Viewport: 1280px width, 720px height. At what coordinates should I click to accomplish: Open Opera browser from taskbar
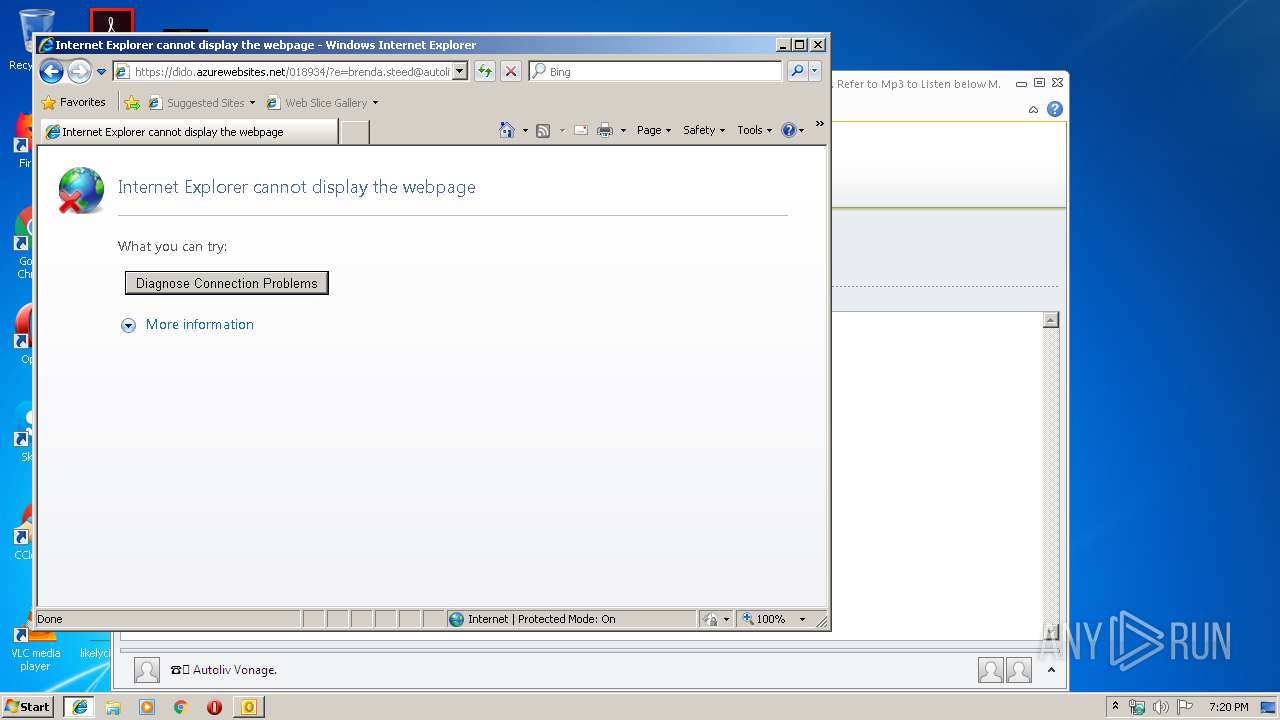click(x=214, y=707)
